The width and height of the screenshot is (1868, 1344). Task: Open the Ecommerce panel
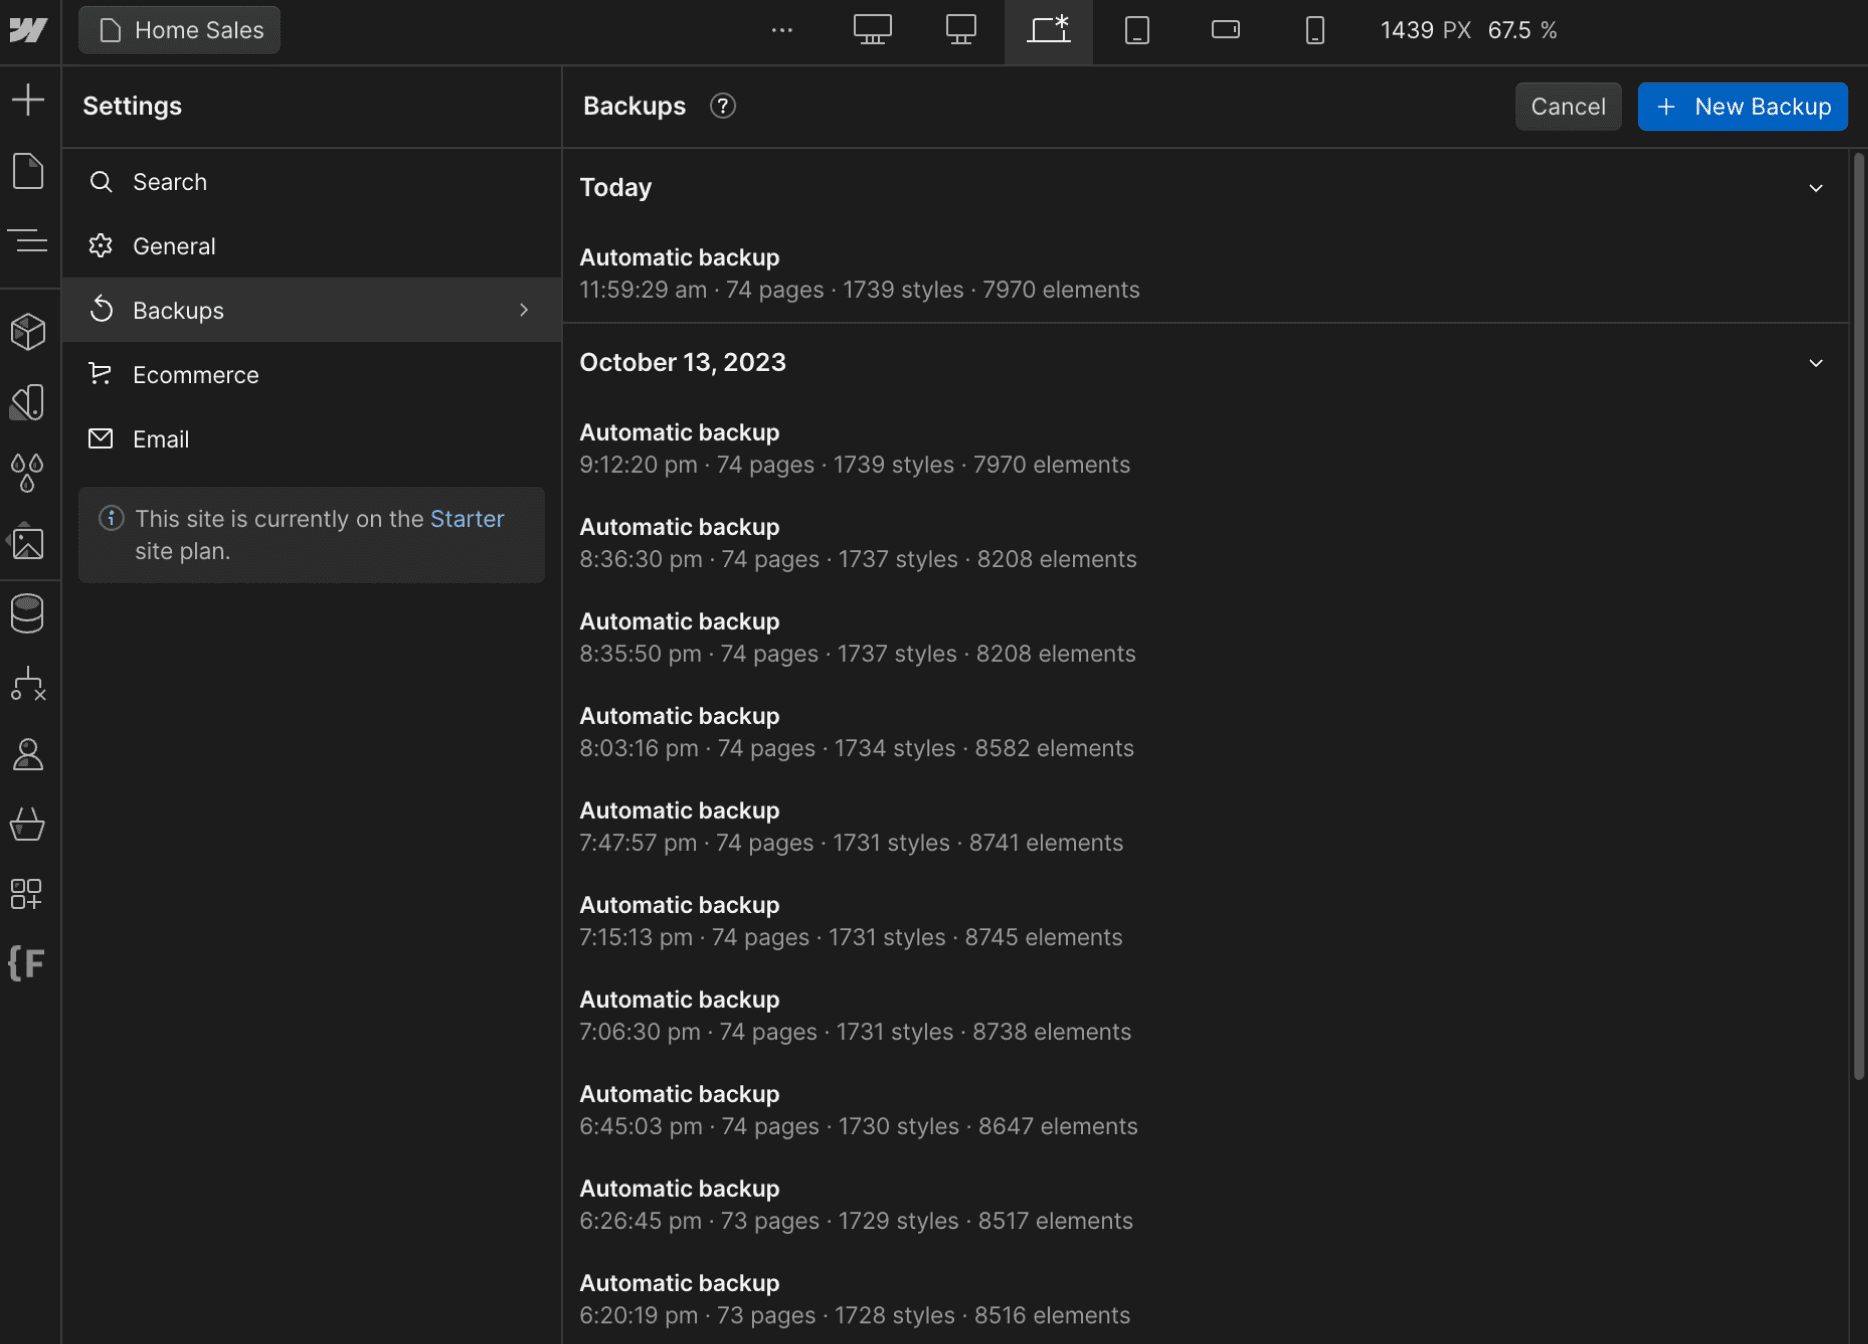click(x=30, y=824)
